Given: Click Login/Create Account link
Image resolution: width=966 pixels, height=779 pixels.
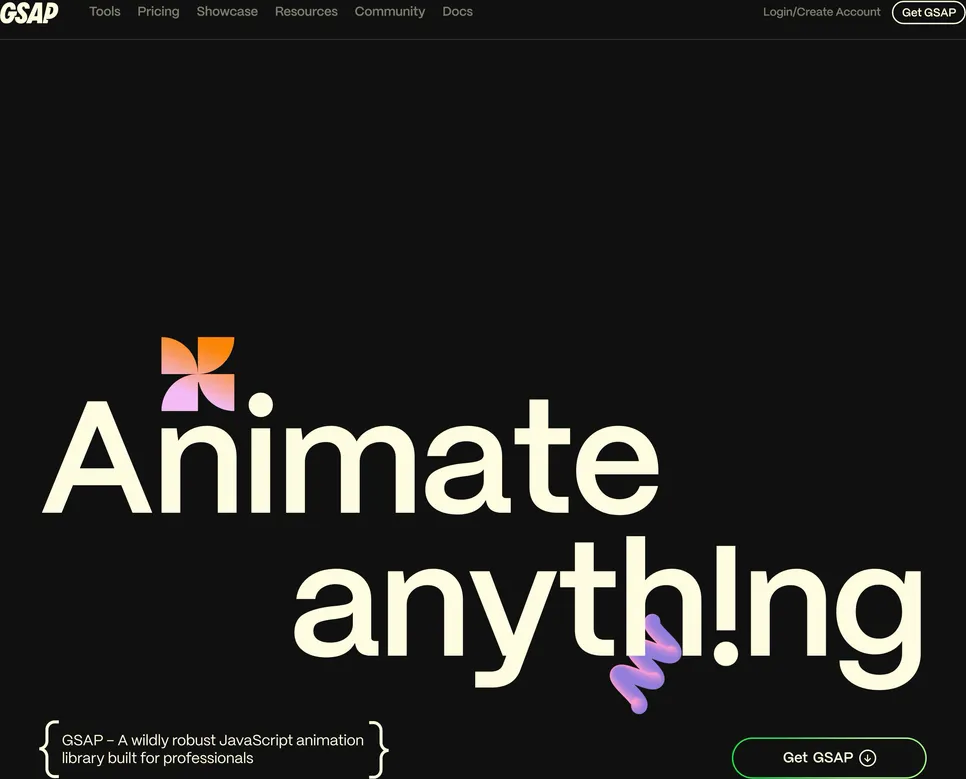Looking at the screenshot, I should point(821,12).
